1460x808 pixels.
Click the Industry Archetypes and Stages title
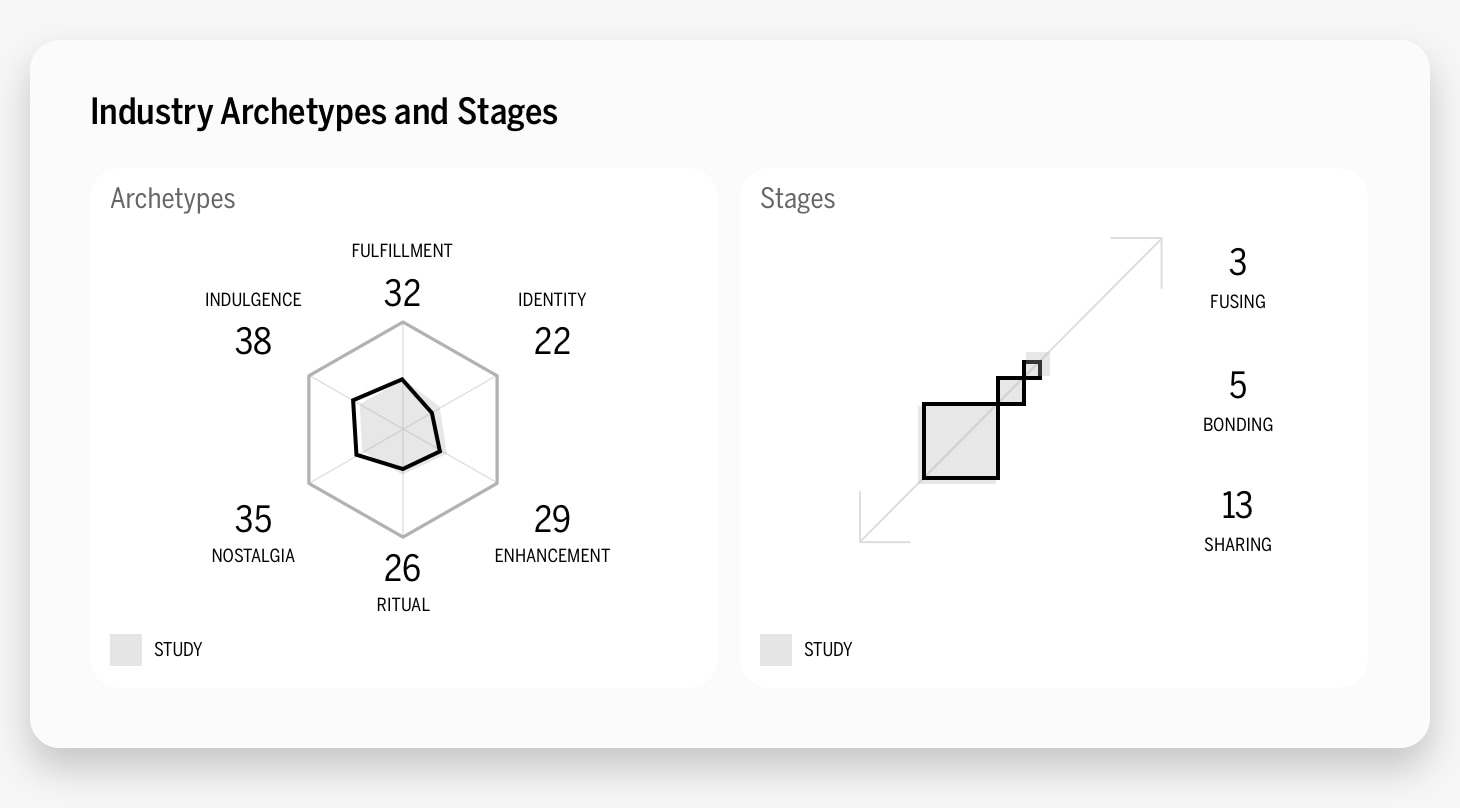tap(324, 111)
